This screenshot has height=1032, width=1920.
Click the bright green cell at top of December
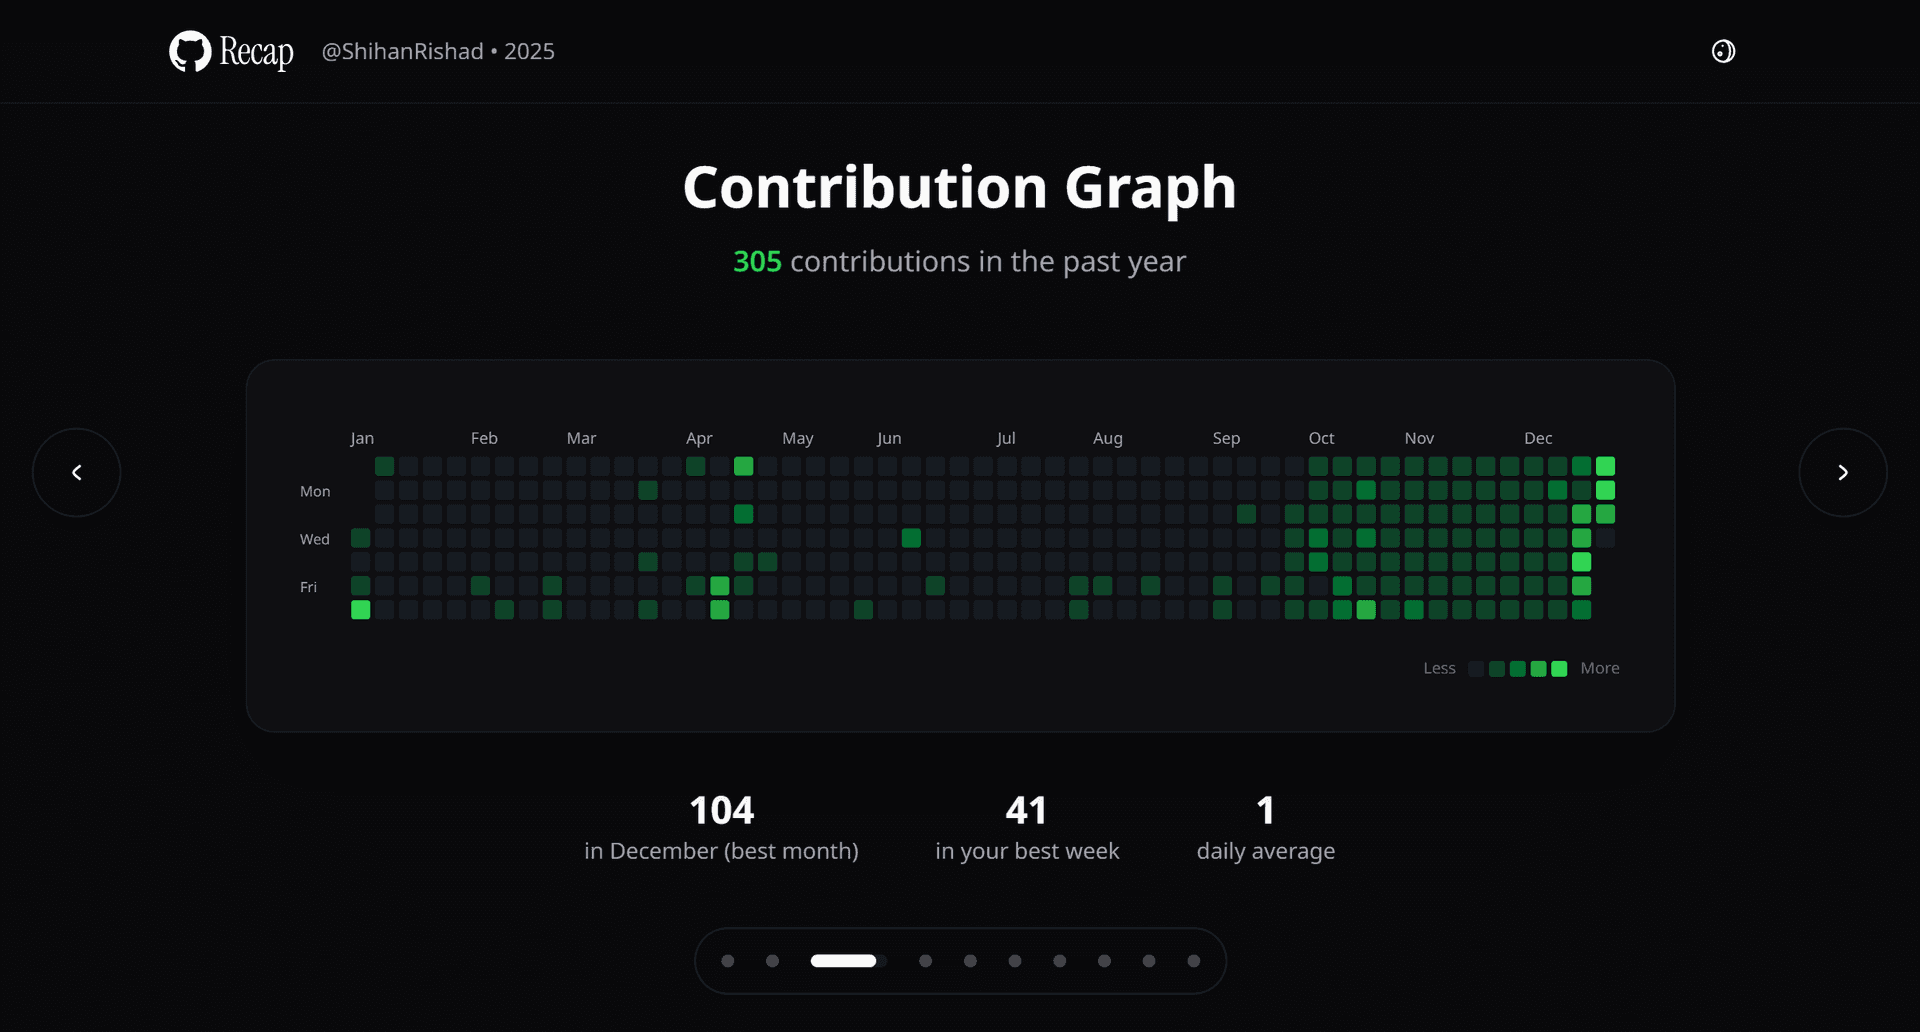[x=1606, y=466]
